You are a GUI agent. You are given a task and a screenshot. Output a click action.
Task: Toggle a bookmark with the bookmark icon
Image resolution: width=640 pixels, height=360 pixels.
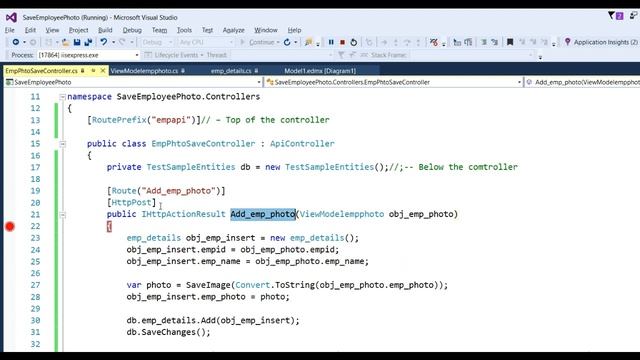click(x=510, y=42)
